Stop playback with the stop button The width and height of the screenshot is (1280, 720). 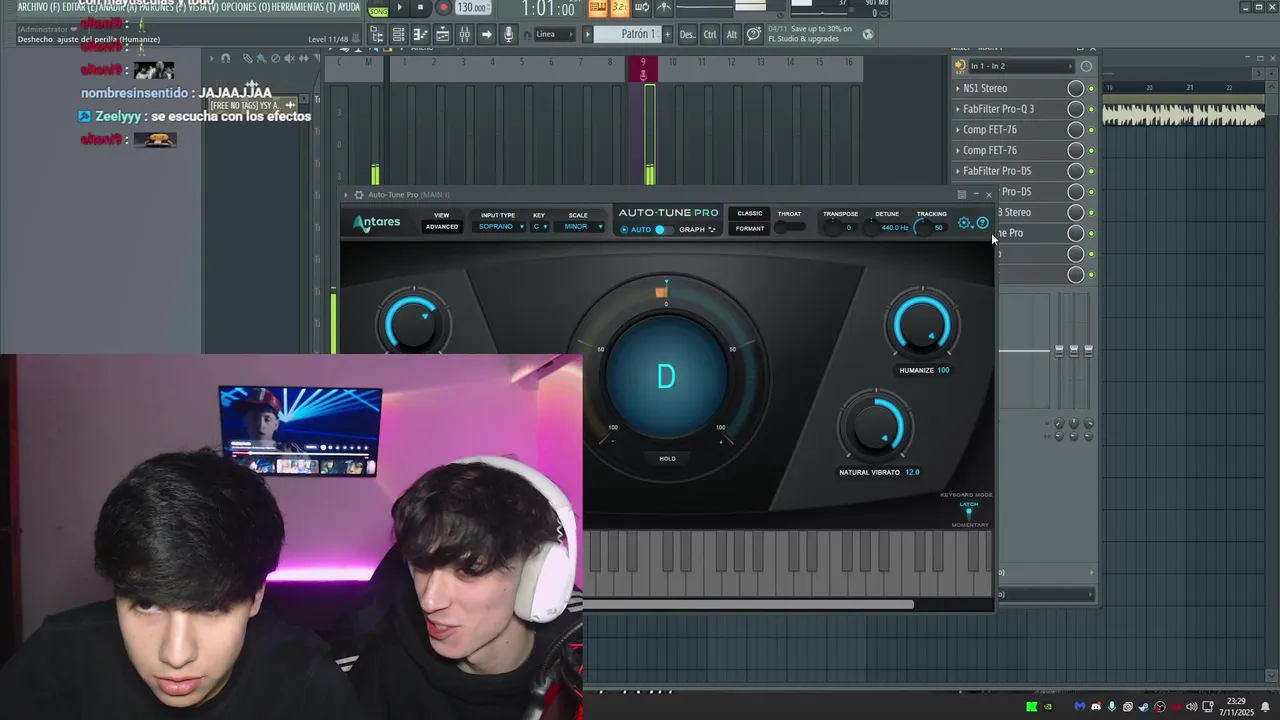pyautogui.click(x=420, y=8)
